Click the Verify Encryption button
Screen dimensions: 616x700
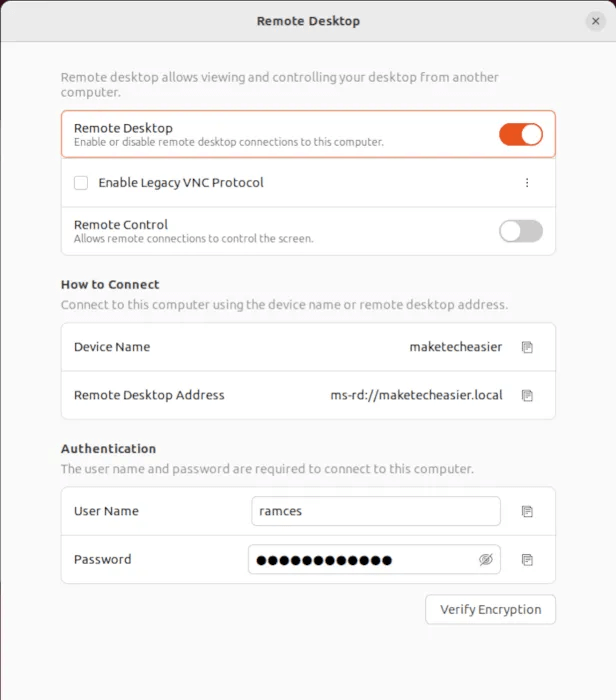click(x=490, y=609)
